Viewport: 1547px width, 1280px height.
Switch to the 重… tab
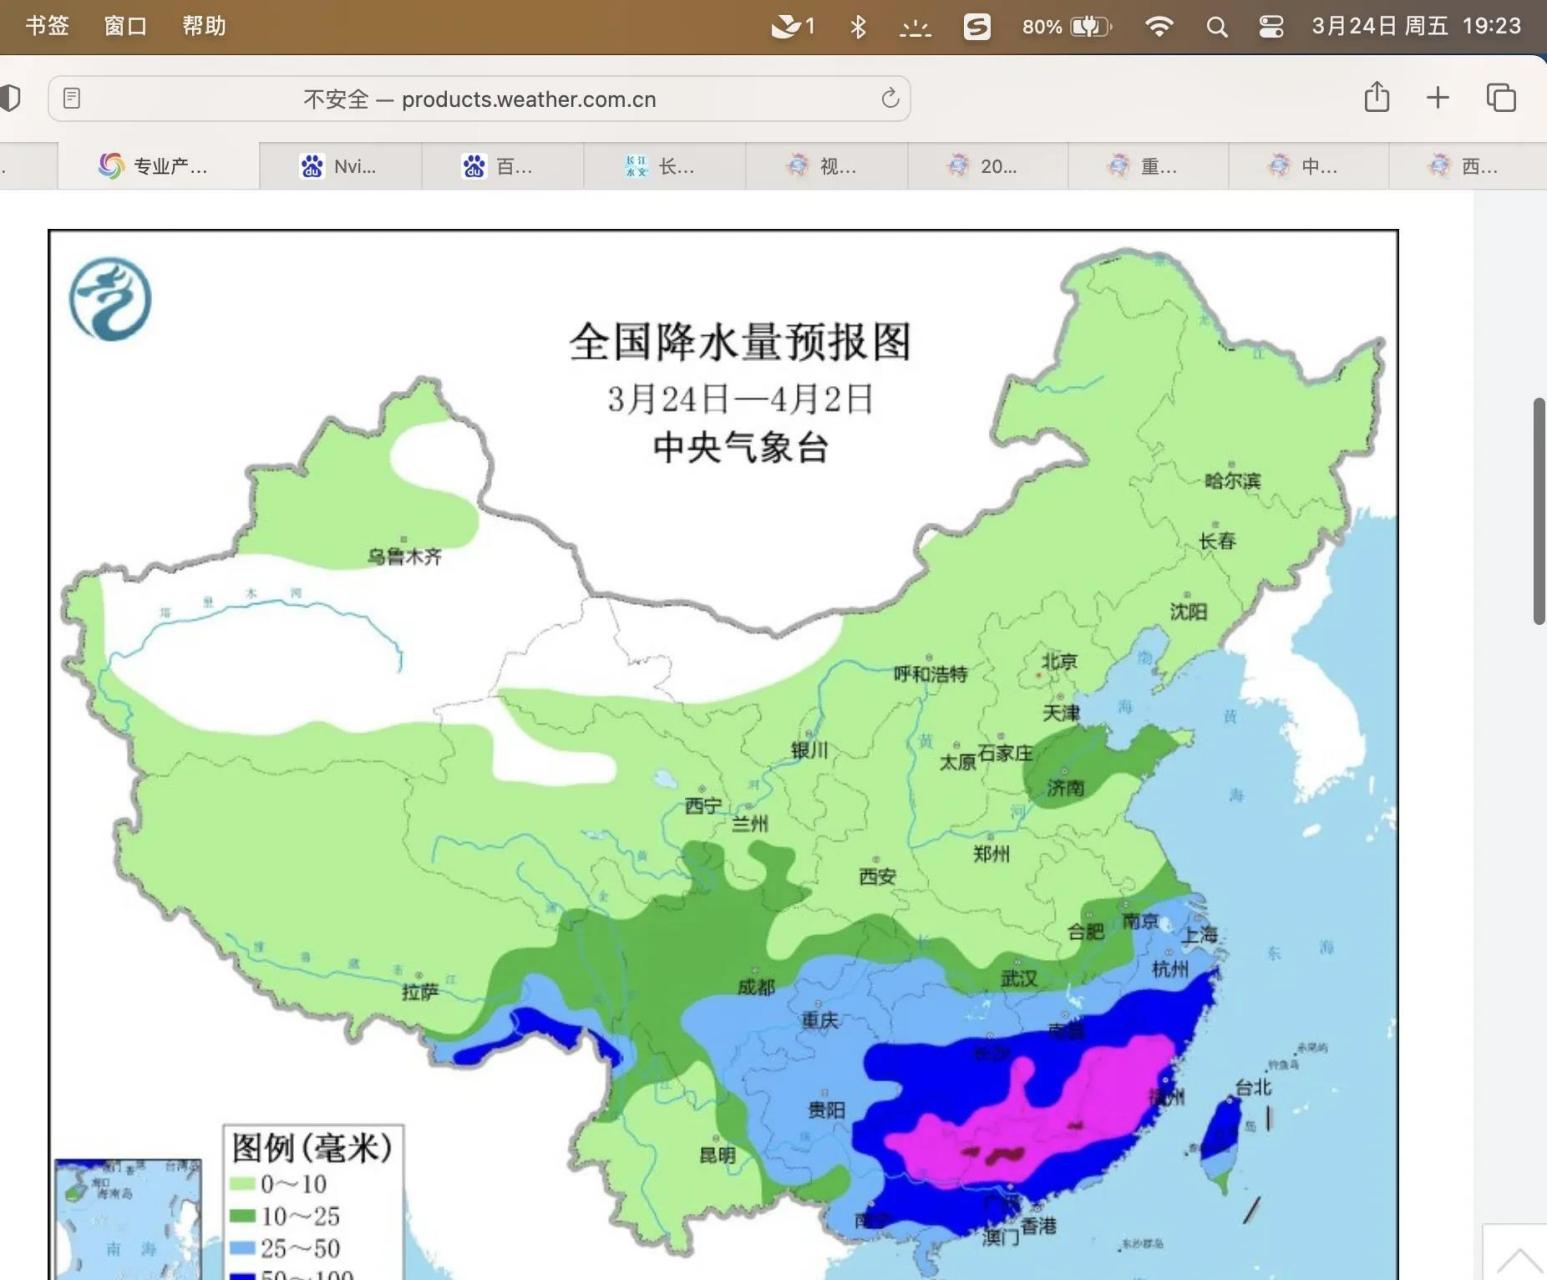coord(1148,166)
